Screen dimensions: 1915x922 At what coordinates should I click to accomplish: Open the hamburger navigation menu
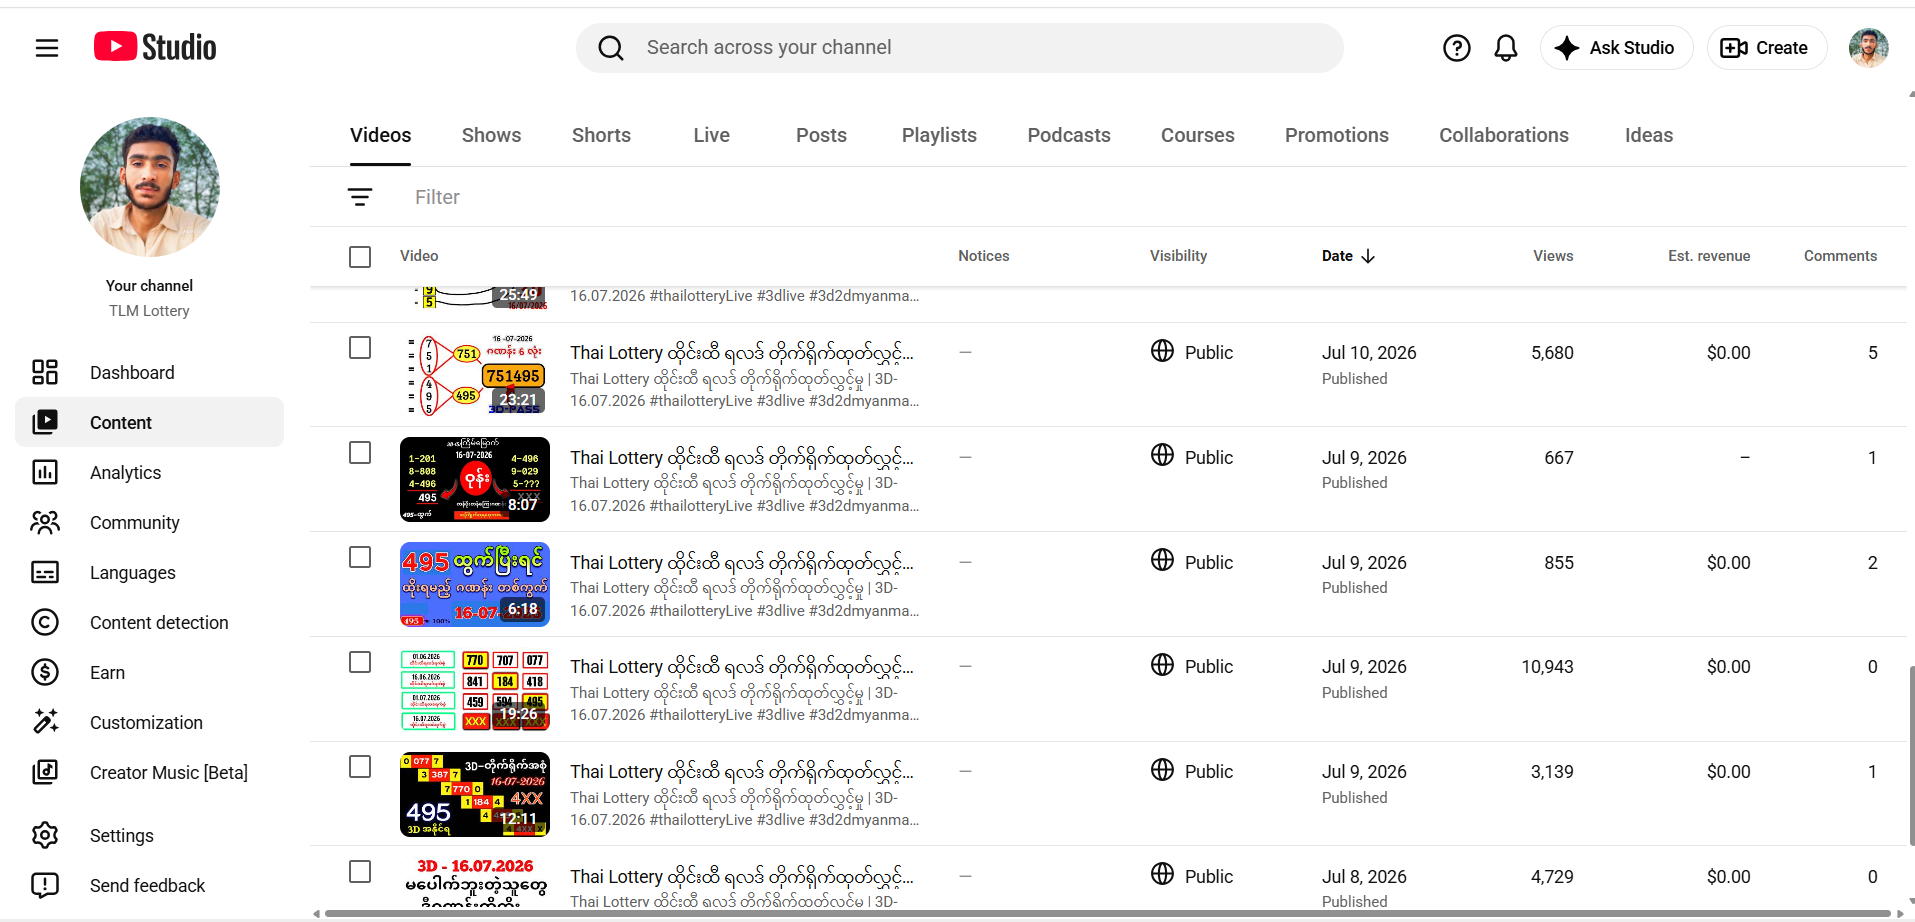tap(47, 48)
